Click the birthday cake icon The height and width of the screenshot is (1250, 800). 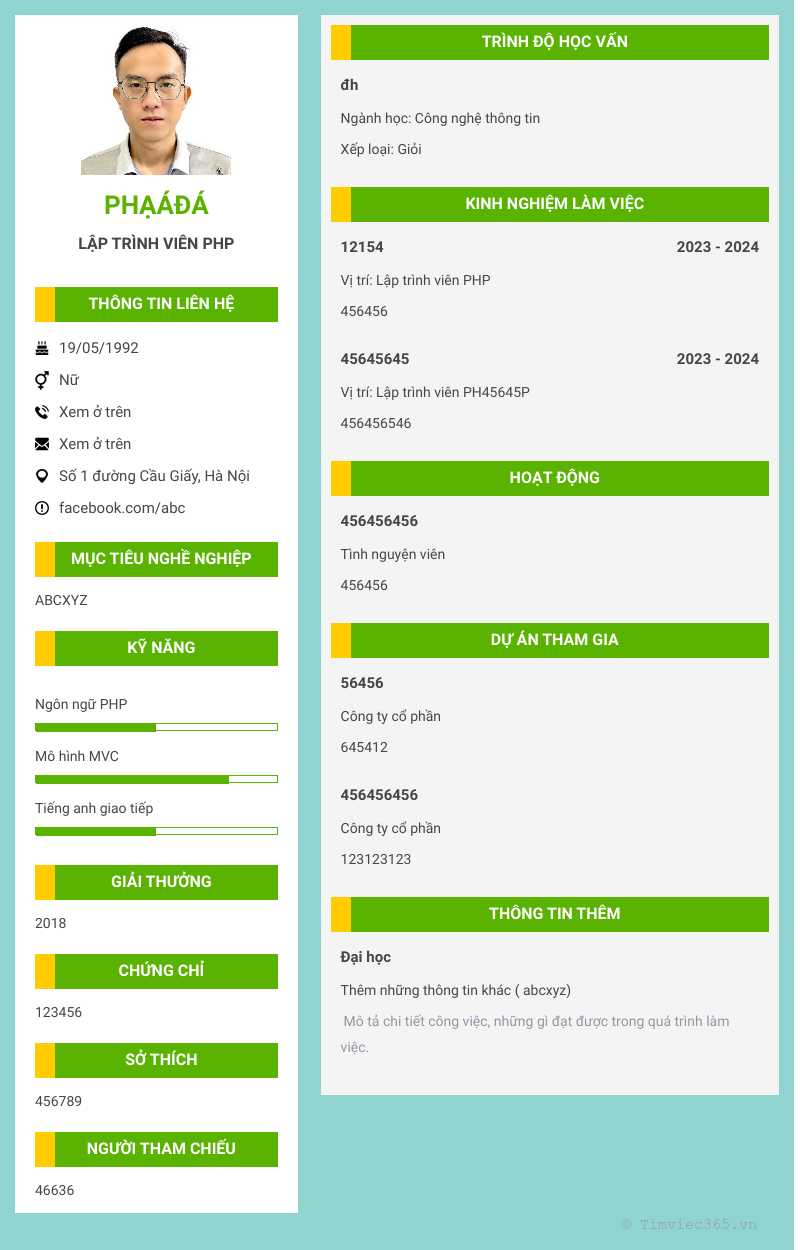tap(42, 348)
